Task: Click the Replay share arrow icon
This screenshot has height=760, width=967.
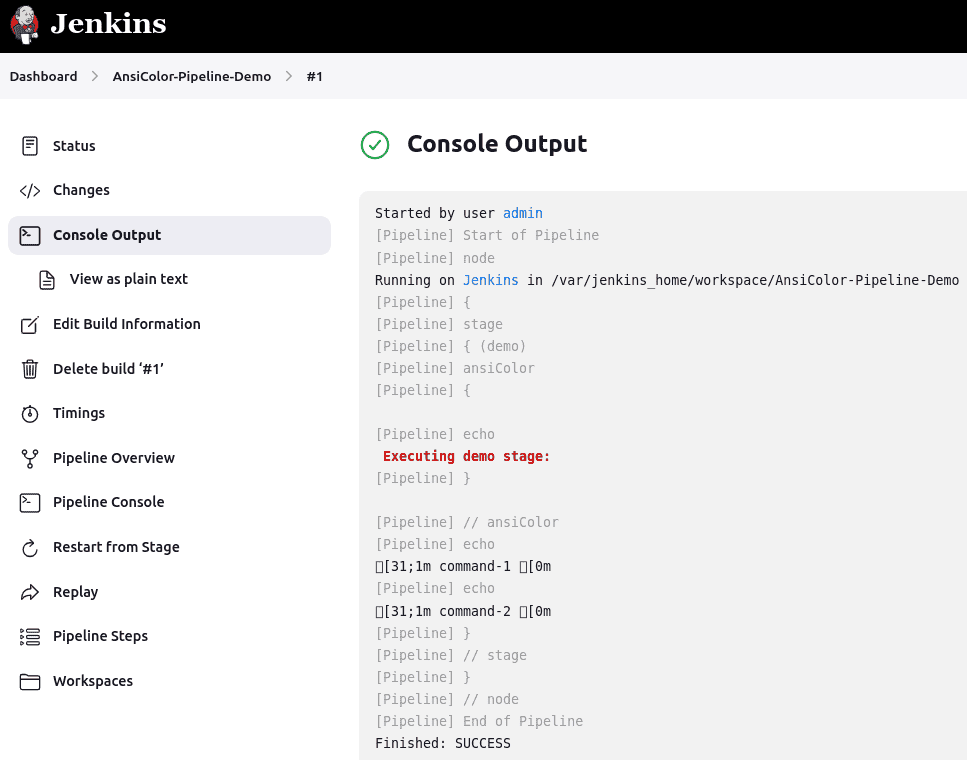Action: pos(30,592)
